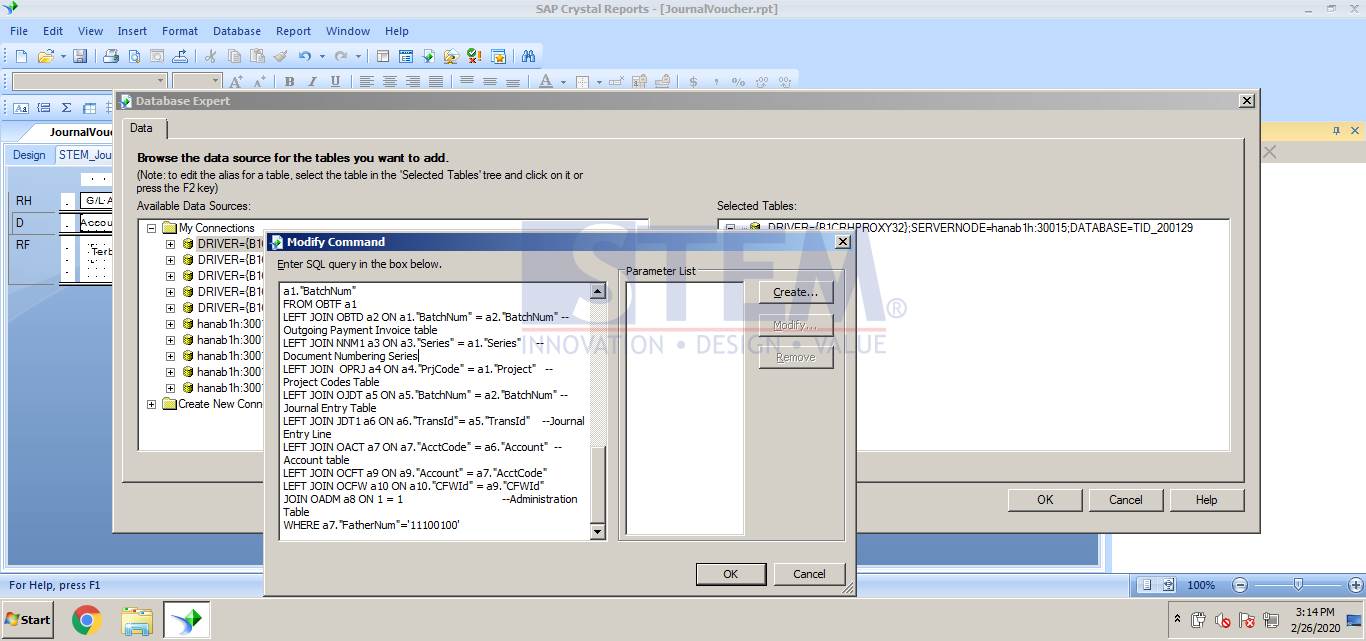Click the Font Color 'A' icon
Screen dimensions: 1366x641
[x=545, y=81]
